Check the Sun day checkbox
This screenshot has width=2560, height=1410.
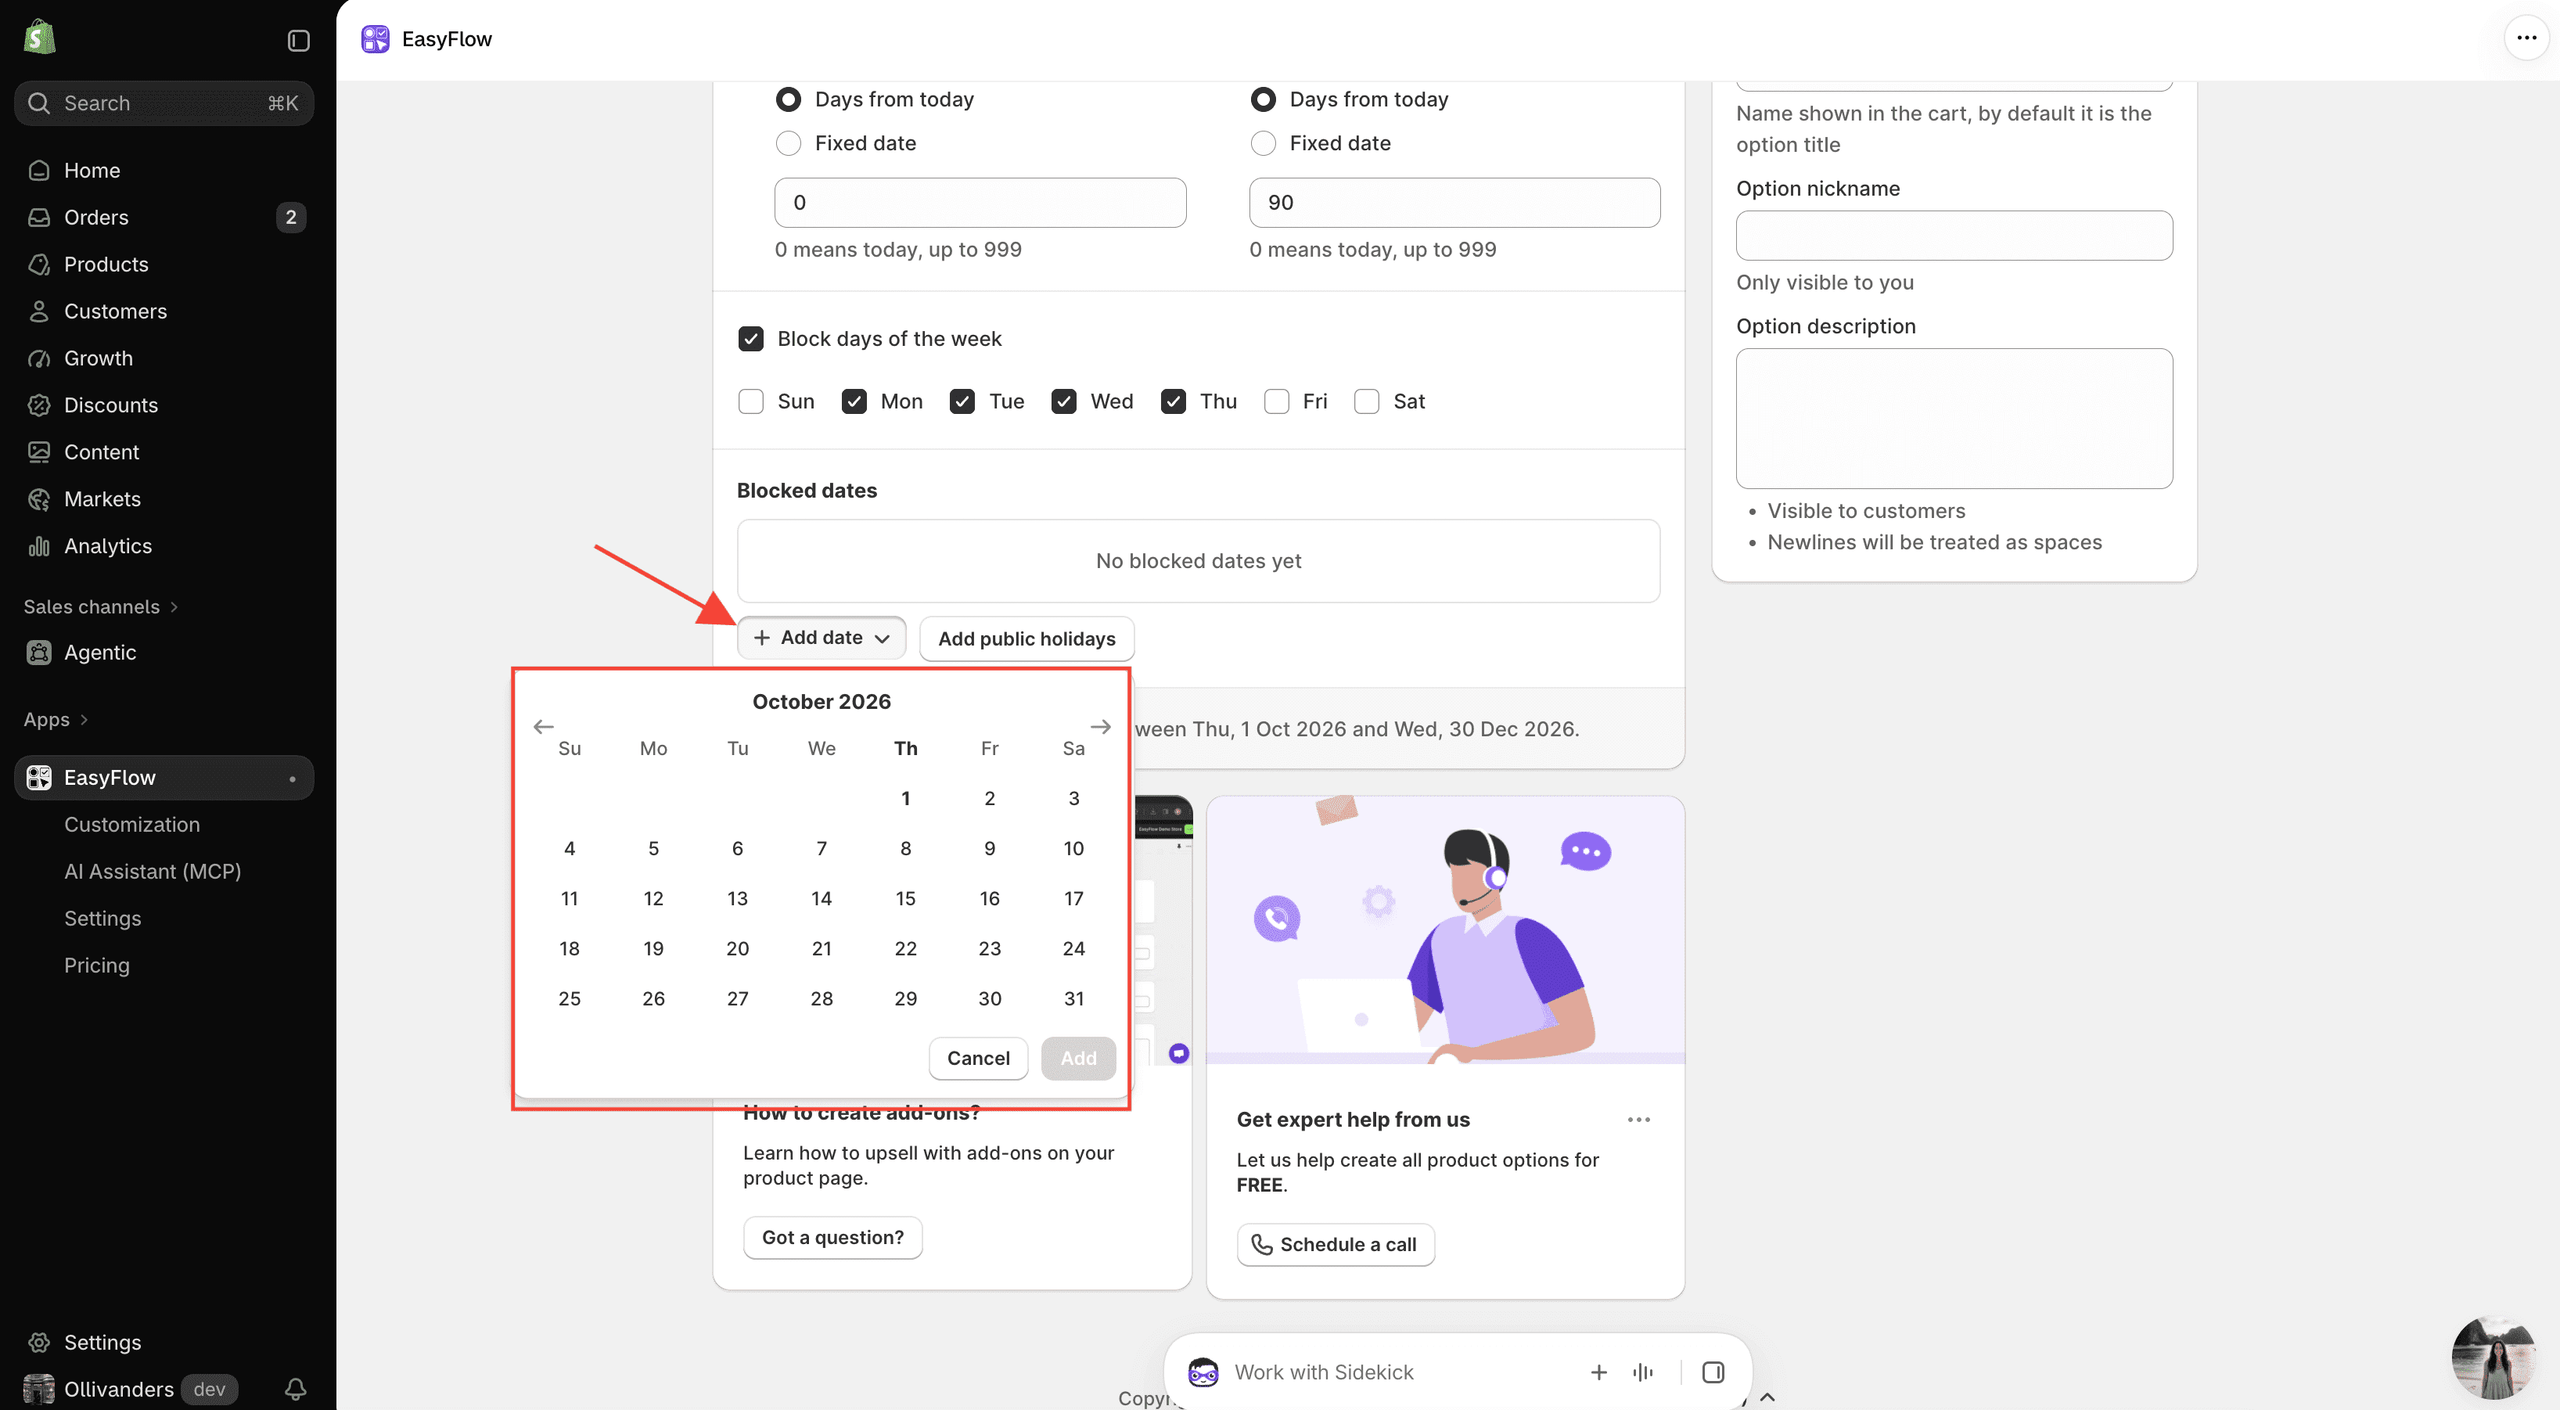[751, 401]
